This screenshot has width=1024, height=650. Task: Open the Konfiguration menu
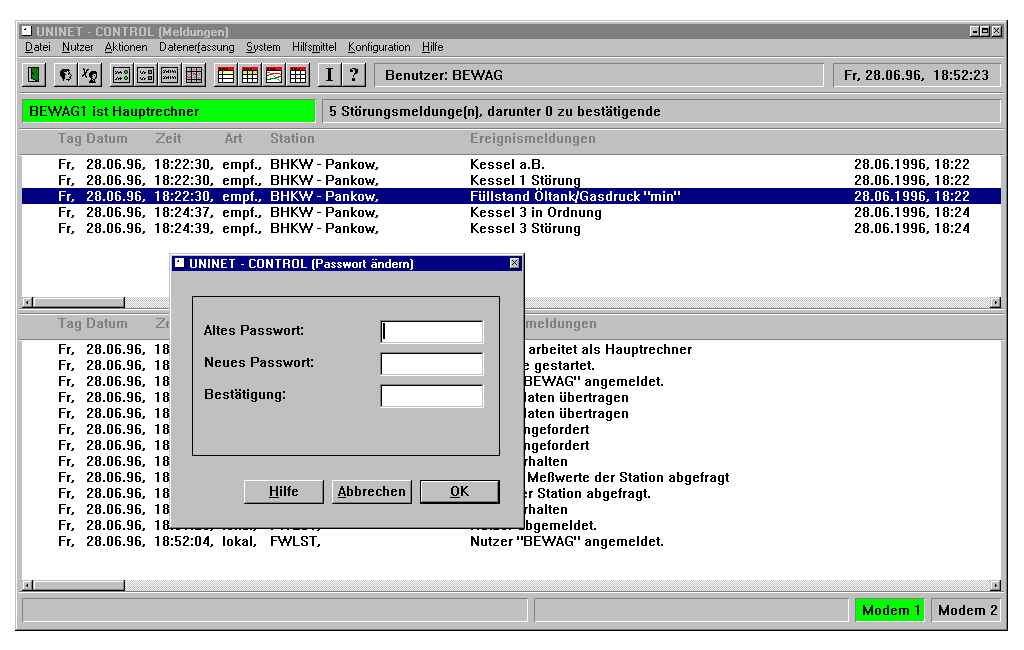(379, 47)
